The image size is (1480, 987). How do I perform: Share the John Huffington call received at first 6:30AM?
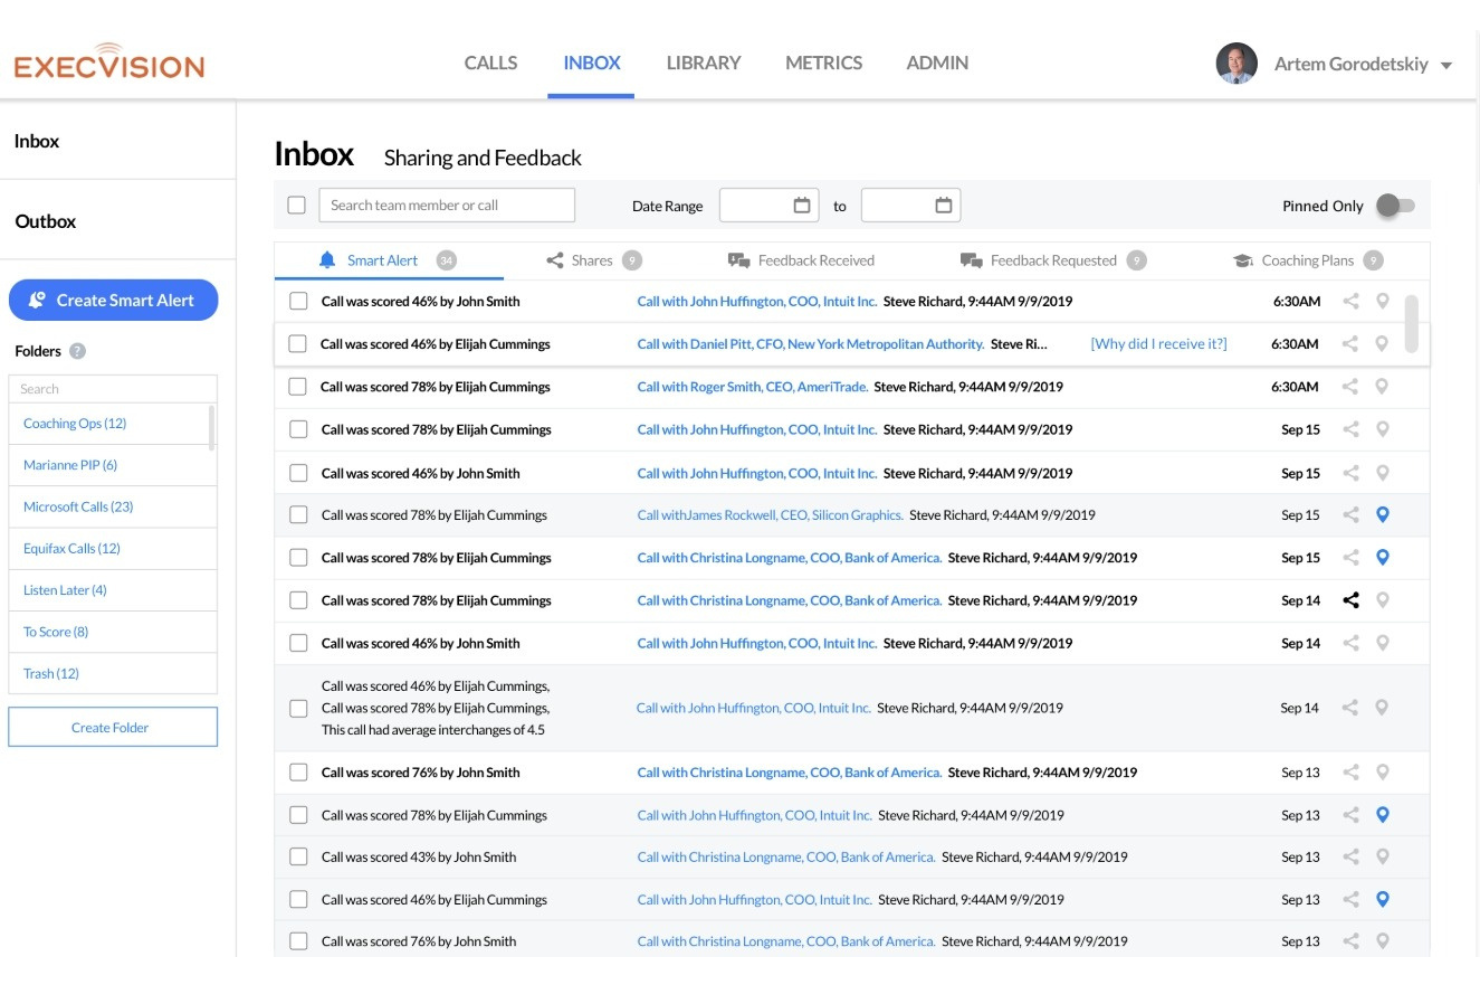coord(1350,301)
